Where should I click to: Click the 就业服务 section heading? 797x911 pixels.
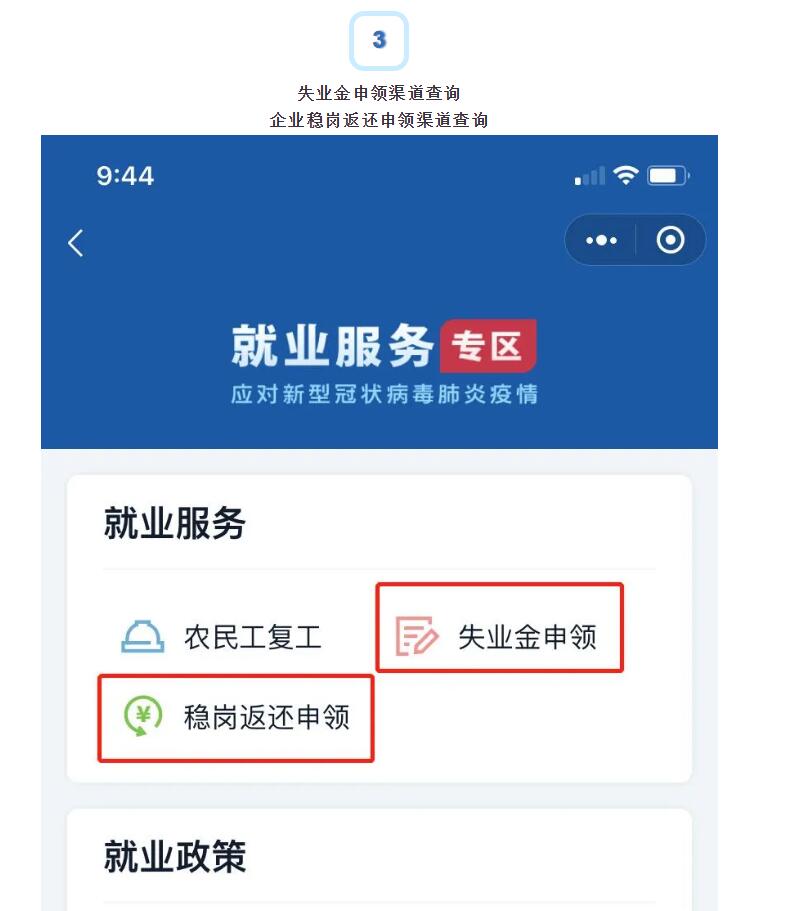(x=174, y=523)
